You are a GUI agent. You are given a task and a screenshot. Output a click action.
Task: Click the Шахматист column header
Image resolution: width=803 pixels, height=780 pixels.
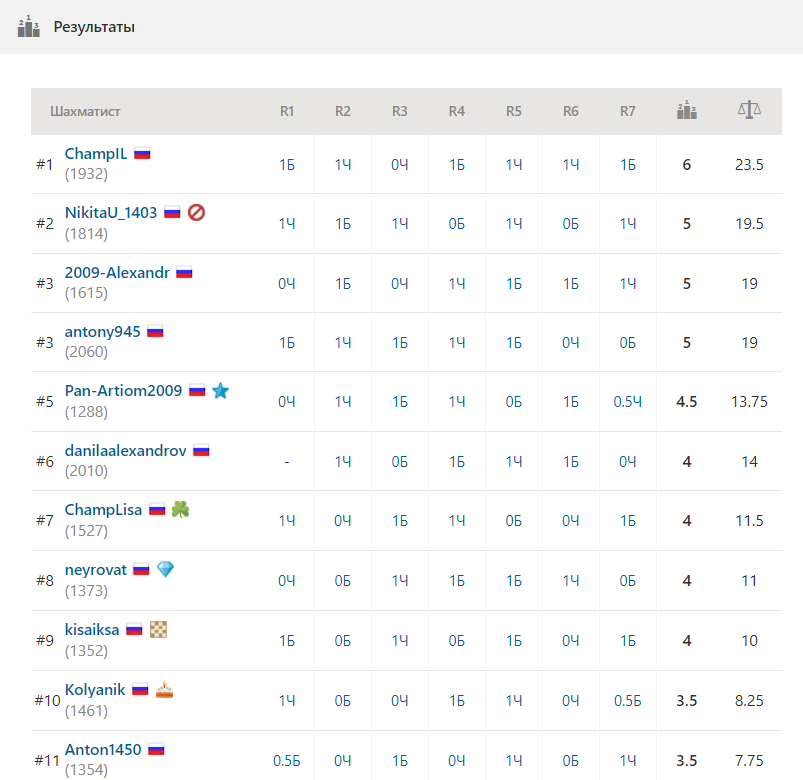85,111
